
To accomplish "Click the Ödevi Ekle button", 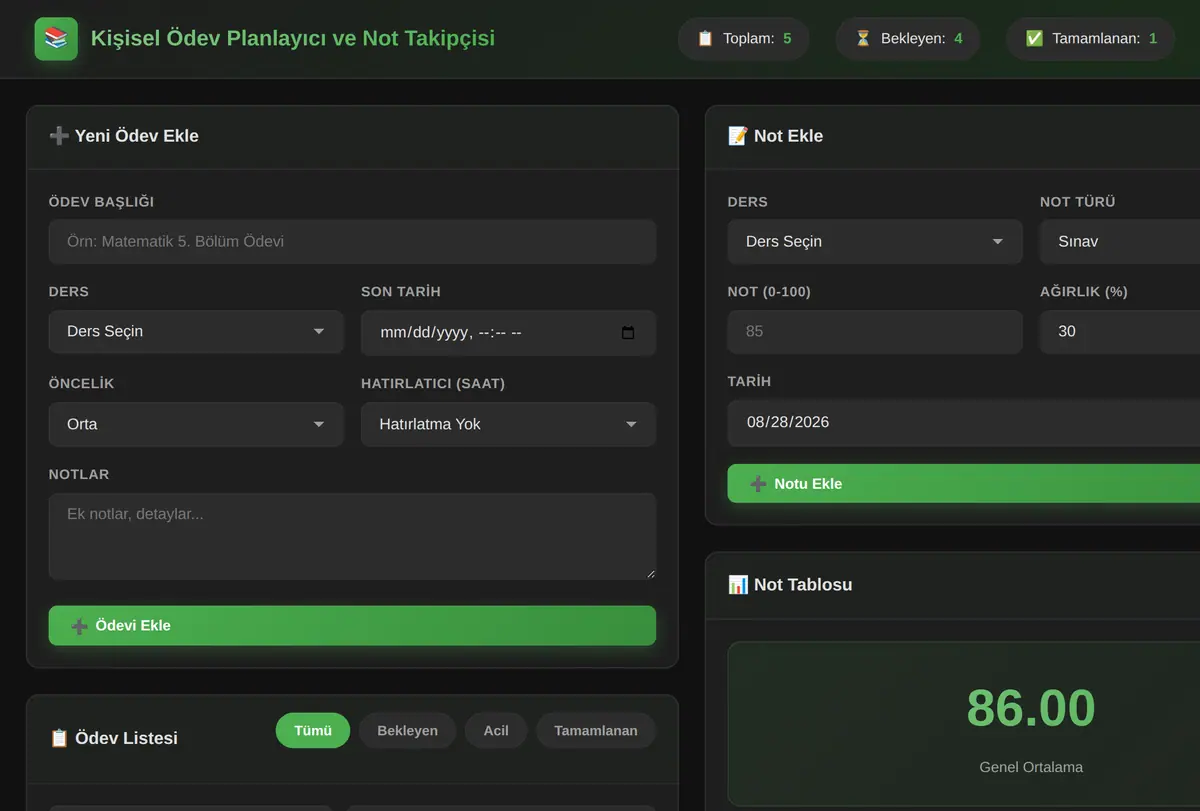I will [352, 626].
